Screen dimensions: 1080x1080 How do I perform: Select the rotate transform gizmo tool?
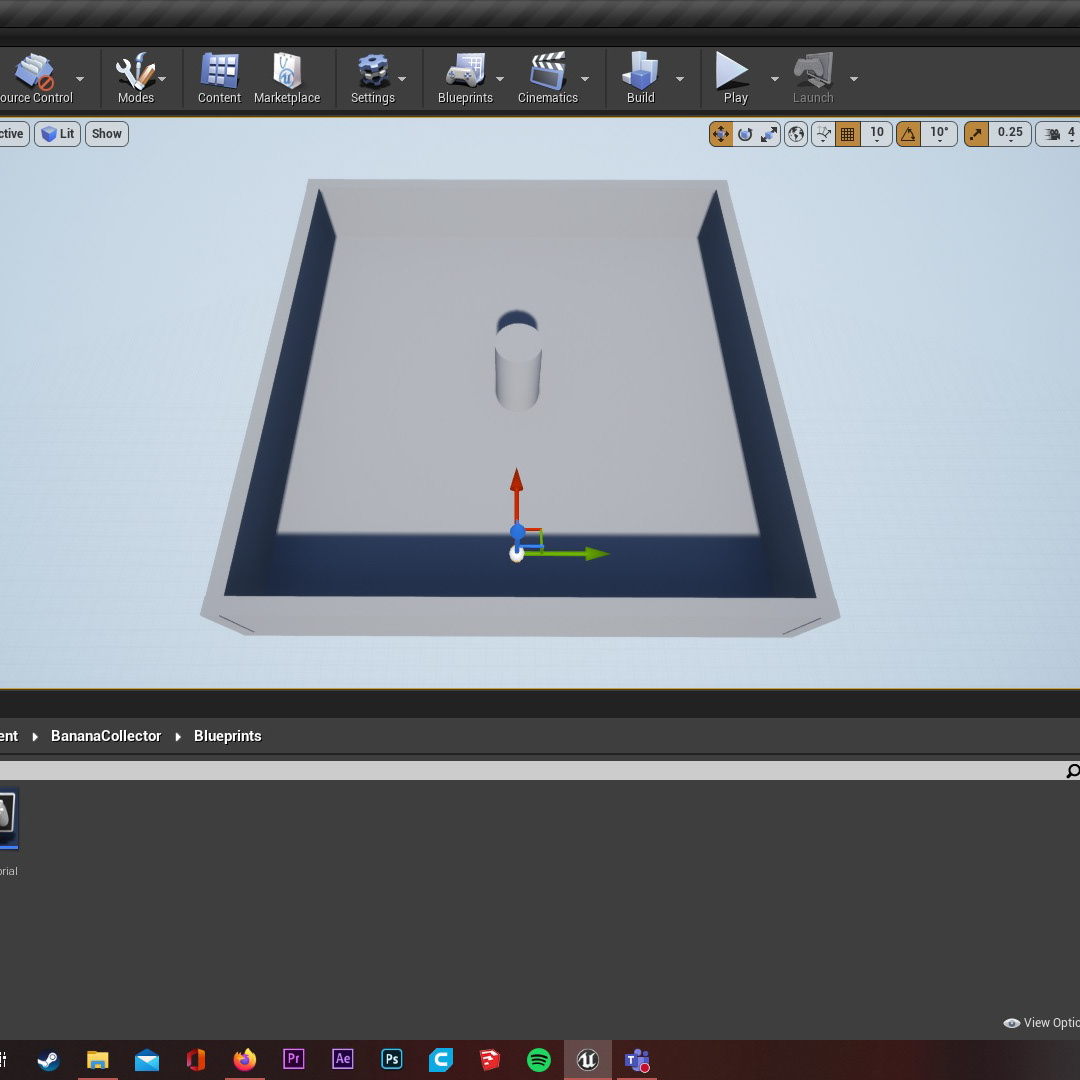(x=745, y=134)
